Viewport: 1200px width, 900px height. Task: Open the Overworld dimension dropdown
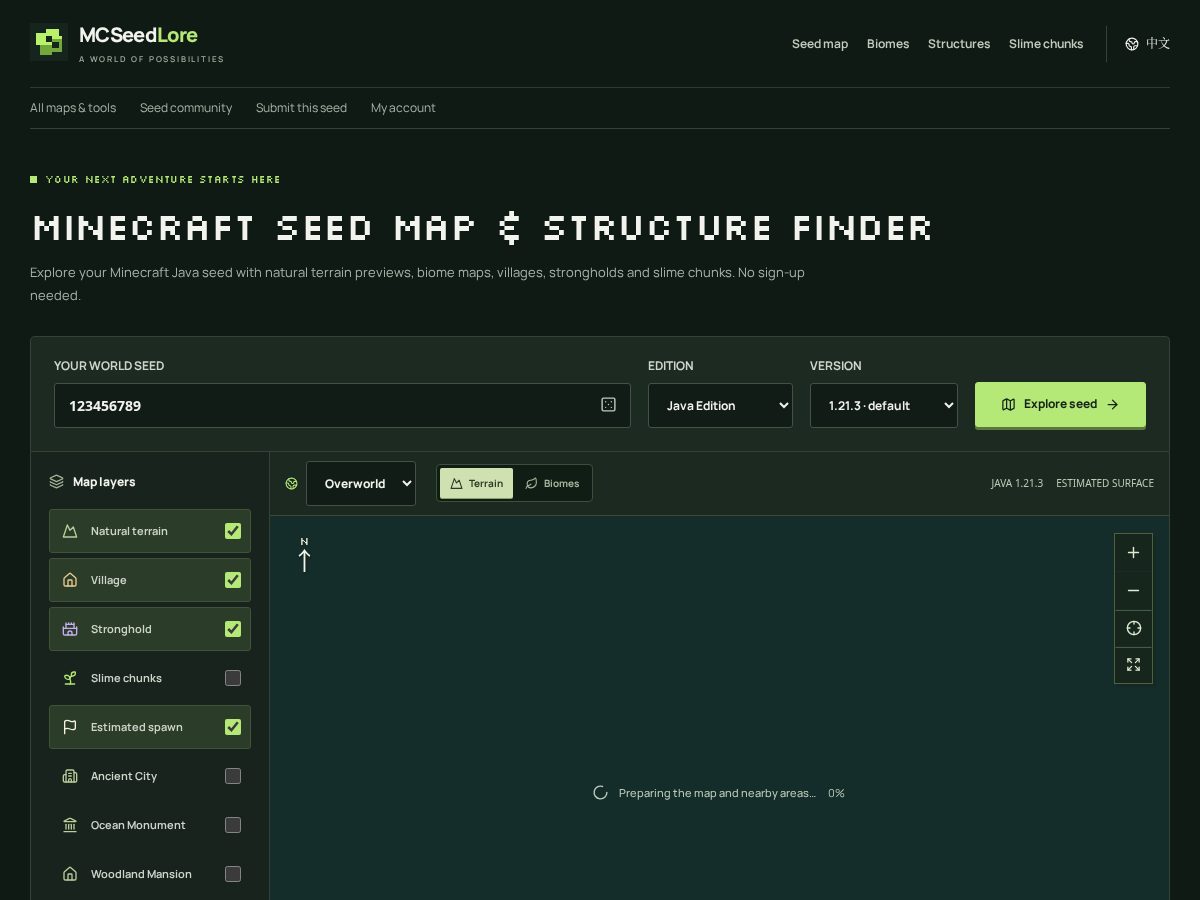tap(361, 483)
